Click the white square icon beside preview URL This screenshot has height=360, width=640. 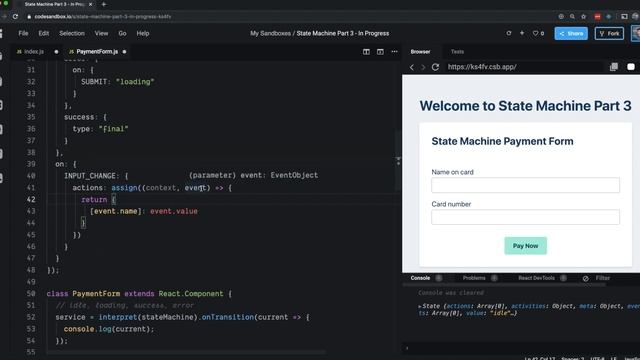631,67
